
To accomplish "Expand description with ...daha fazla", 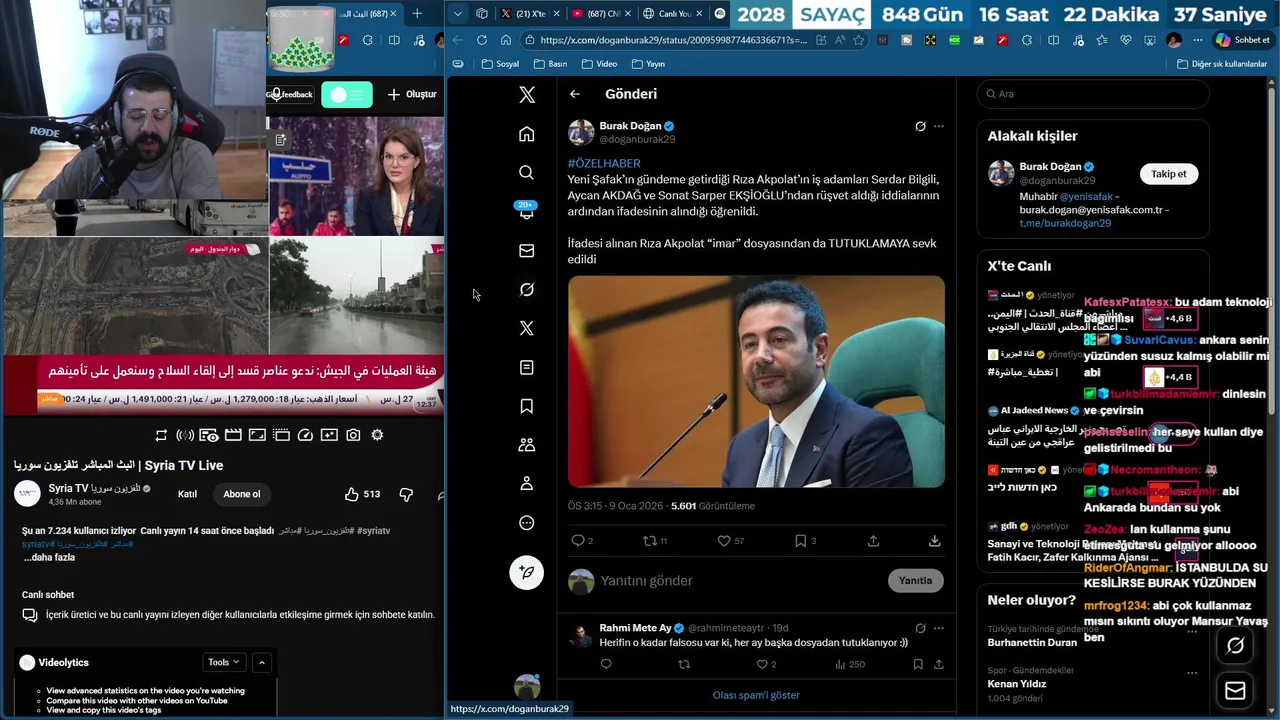I will coord(50,557).
